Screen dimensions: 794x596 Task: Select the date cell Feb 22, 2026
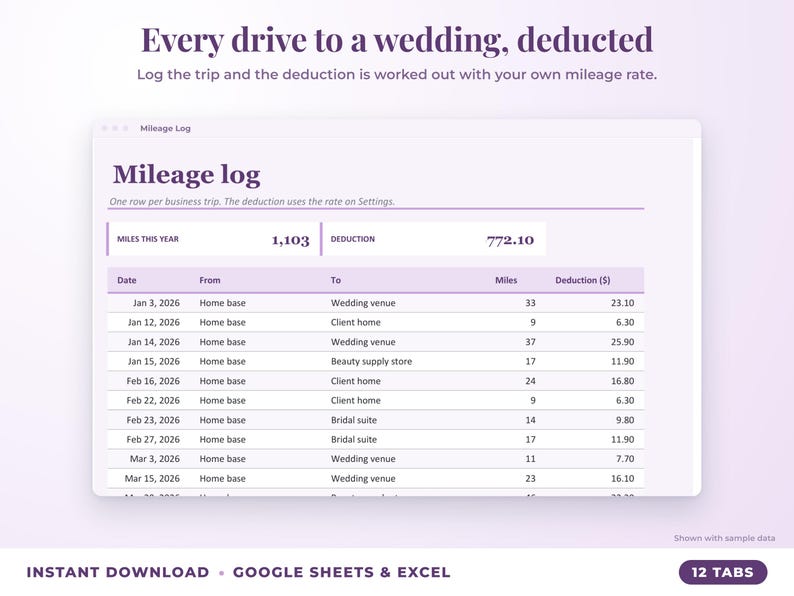(153, 400)
